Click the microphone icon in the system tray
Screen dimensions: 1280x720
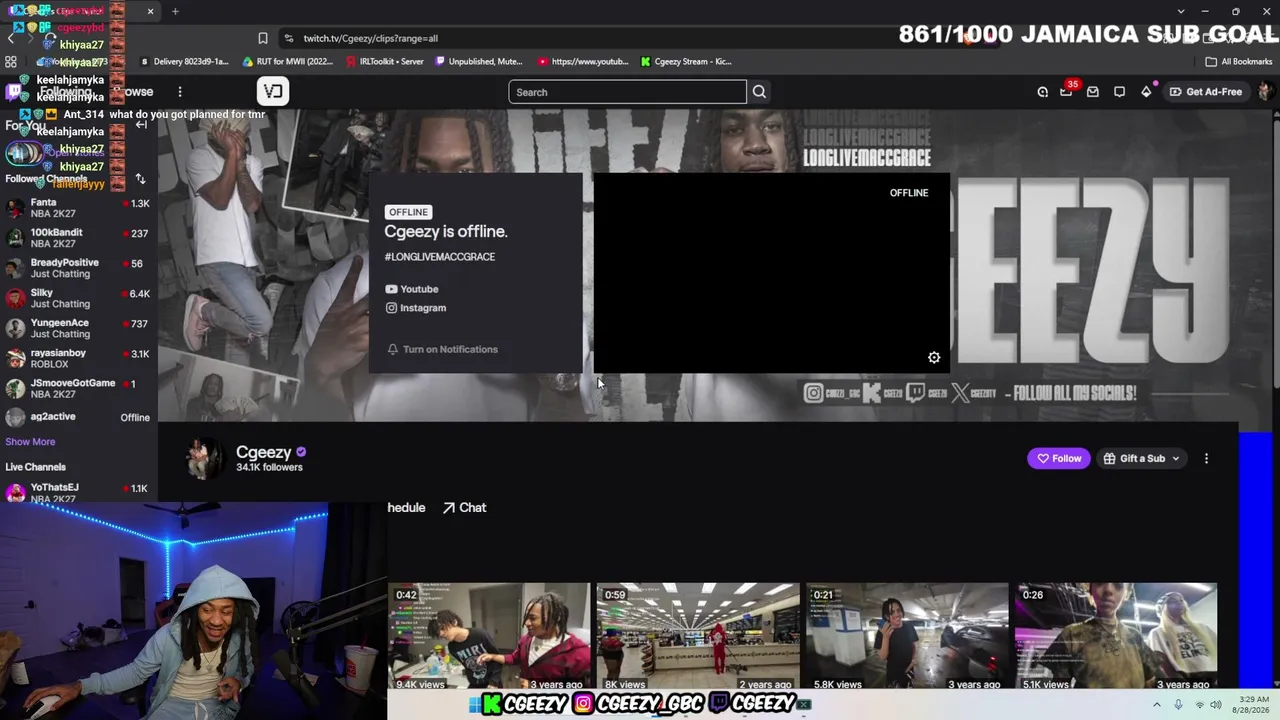(x=1178, y=705)
